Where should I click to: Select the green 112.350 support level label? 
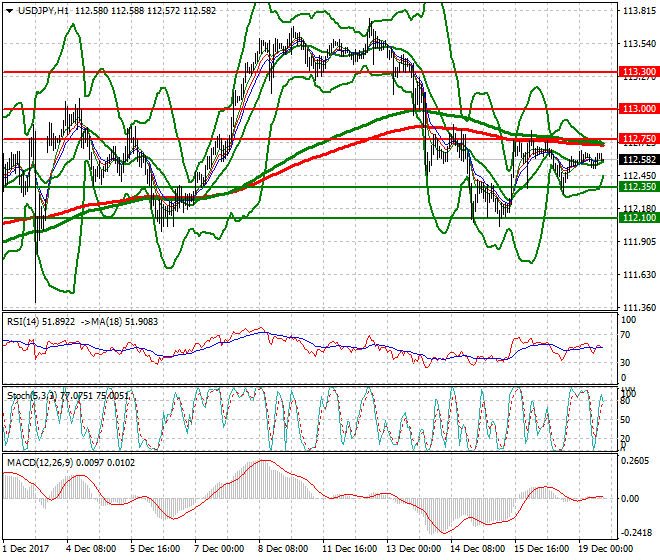(x=638, y=187)
